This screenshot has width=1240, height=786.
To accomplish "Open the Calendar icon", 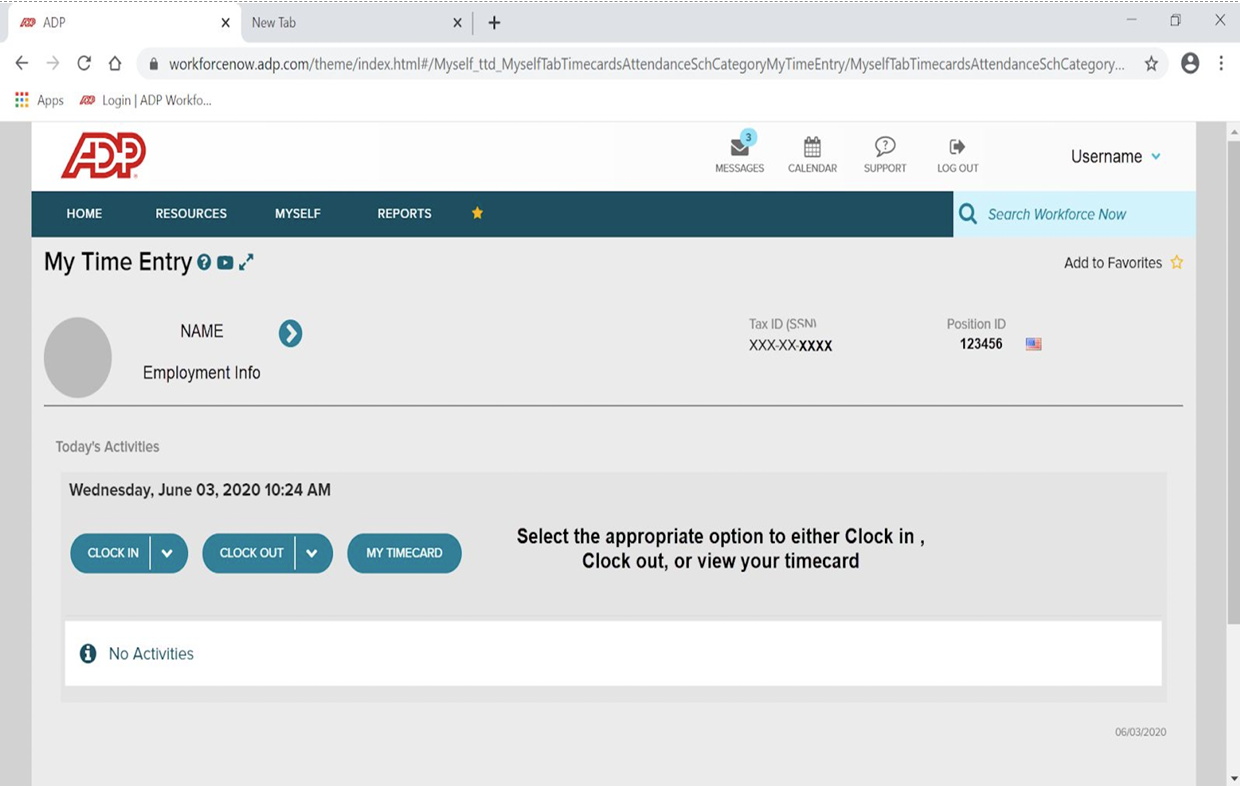I will click(812, 147).
